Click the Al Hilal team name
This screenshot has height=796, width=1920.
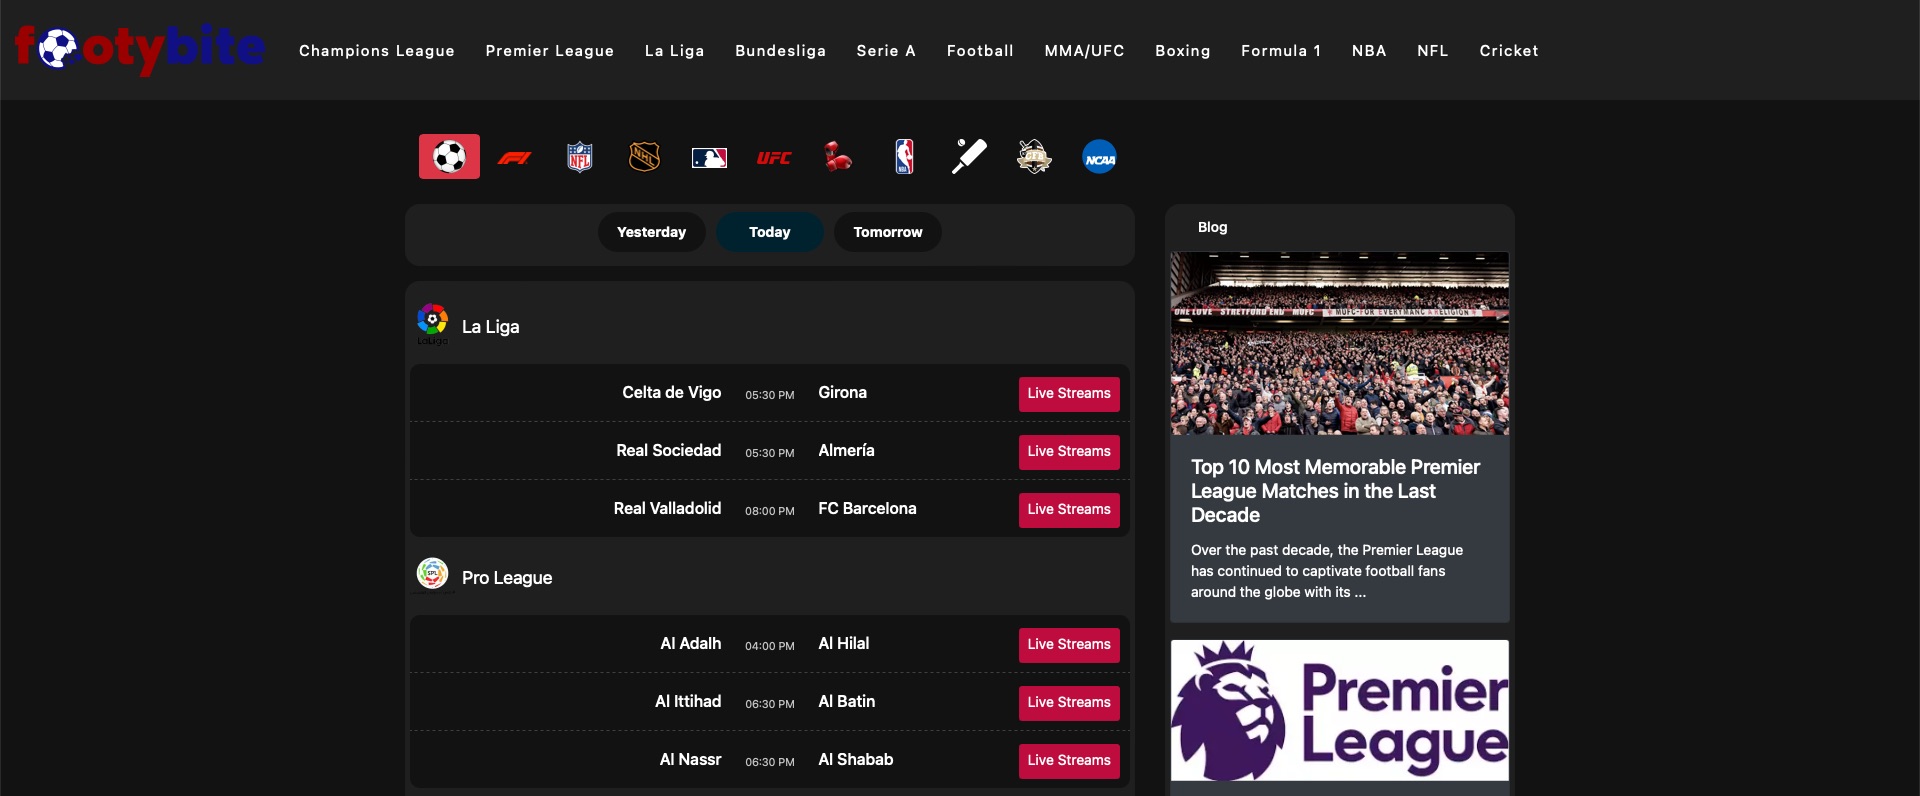click(x=843, y=644)
